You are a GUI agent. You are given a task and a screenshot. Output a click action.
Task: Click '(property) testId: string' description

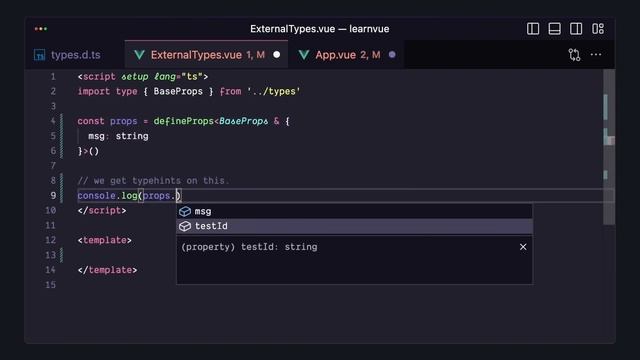click(x=249, y=247)
